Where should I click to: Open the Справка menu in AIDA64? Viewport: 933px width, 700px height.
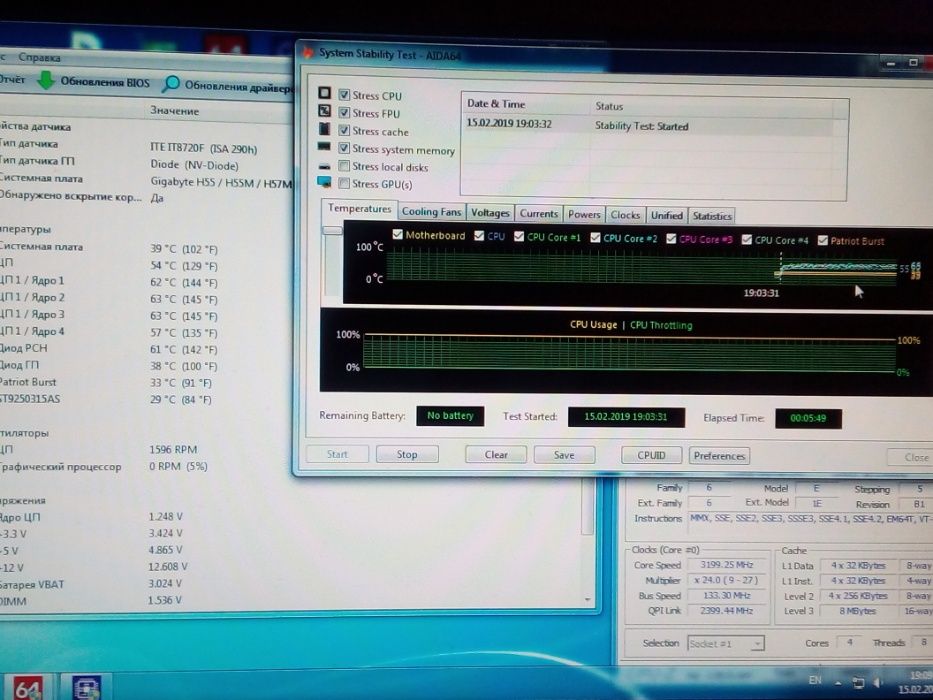pyautogui.click(x=39, y=57)
